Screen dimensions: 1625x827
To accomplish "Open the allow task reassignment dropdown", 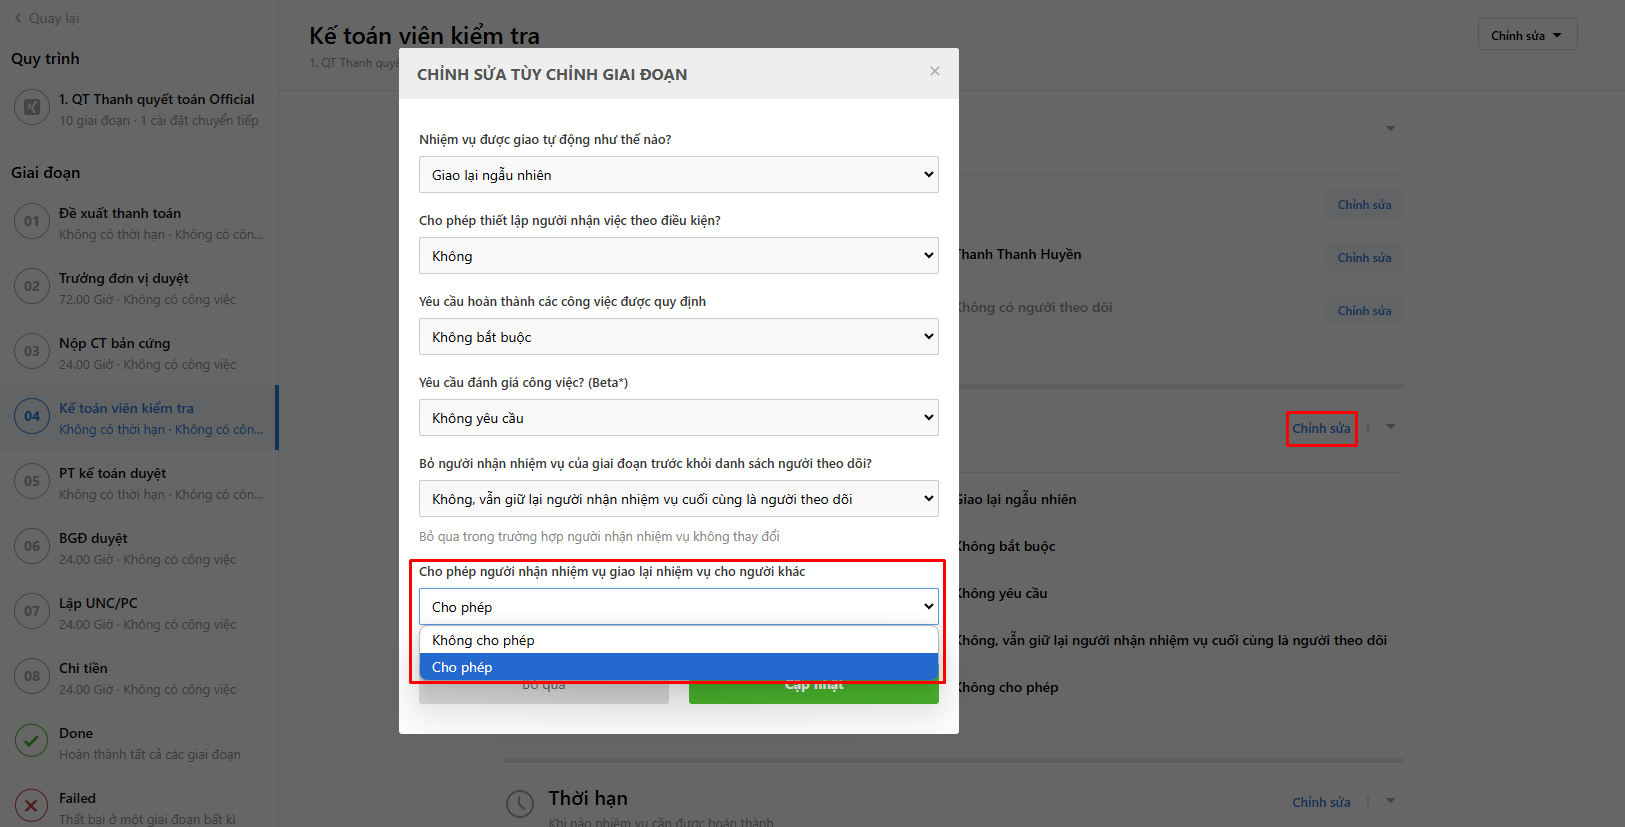I will (x=679, y=607).
